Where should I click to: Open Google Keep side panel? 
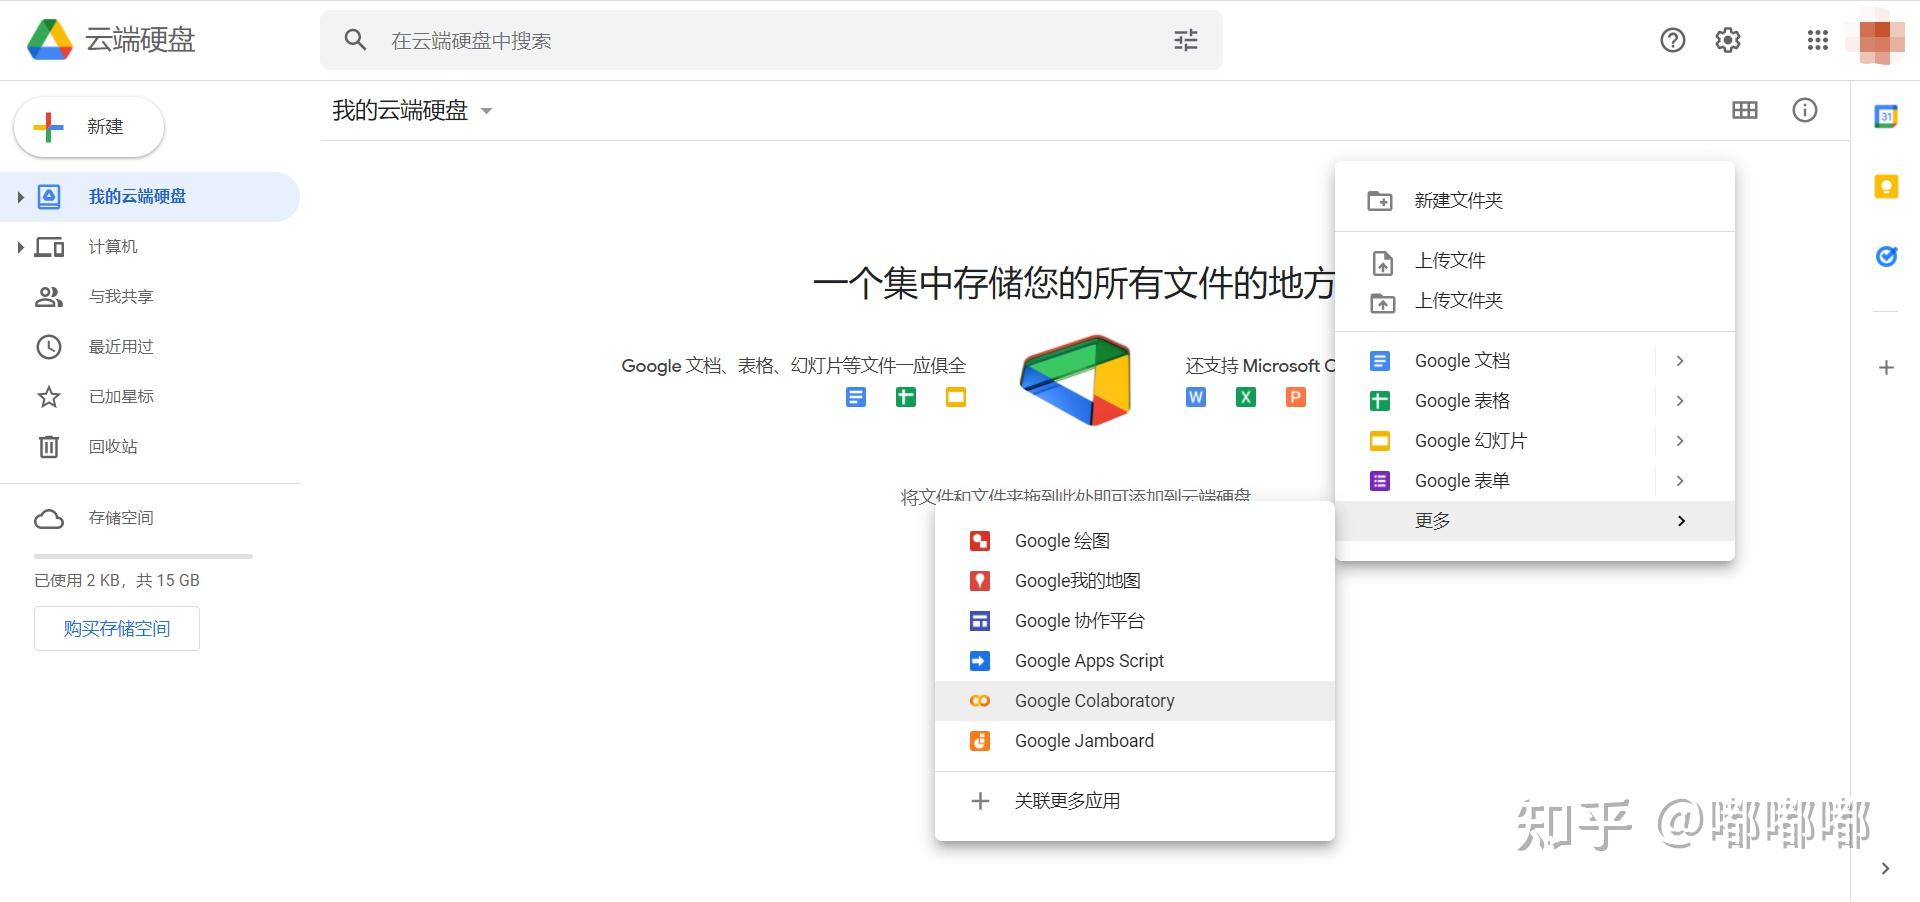click(x=1886, y=187)
